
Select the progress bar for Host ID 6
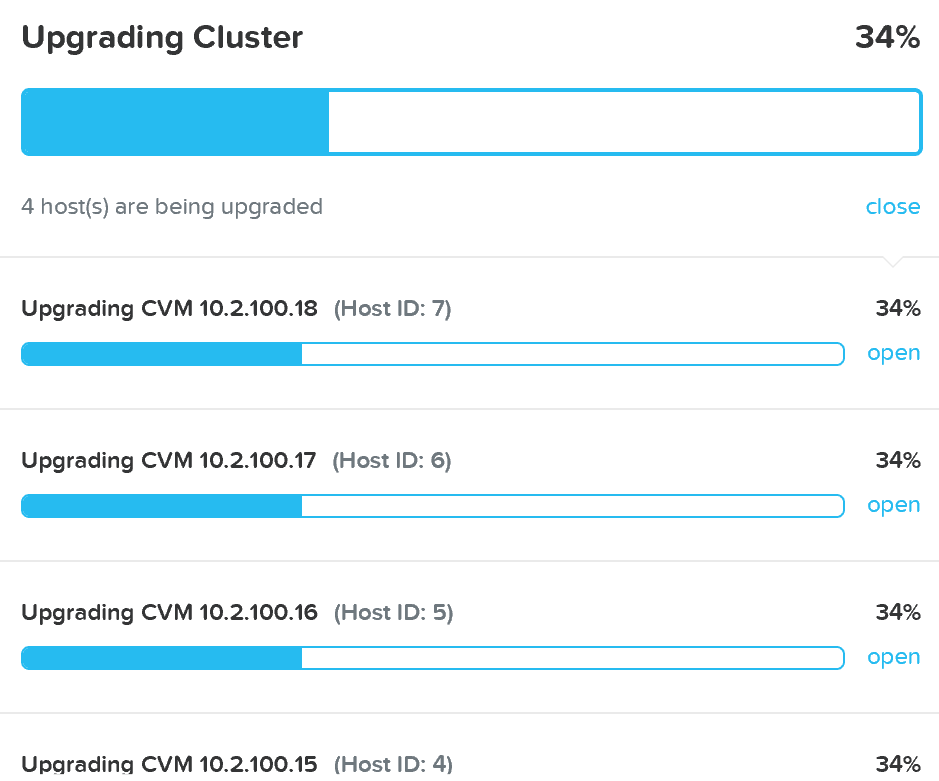click(x=432, y=506)
